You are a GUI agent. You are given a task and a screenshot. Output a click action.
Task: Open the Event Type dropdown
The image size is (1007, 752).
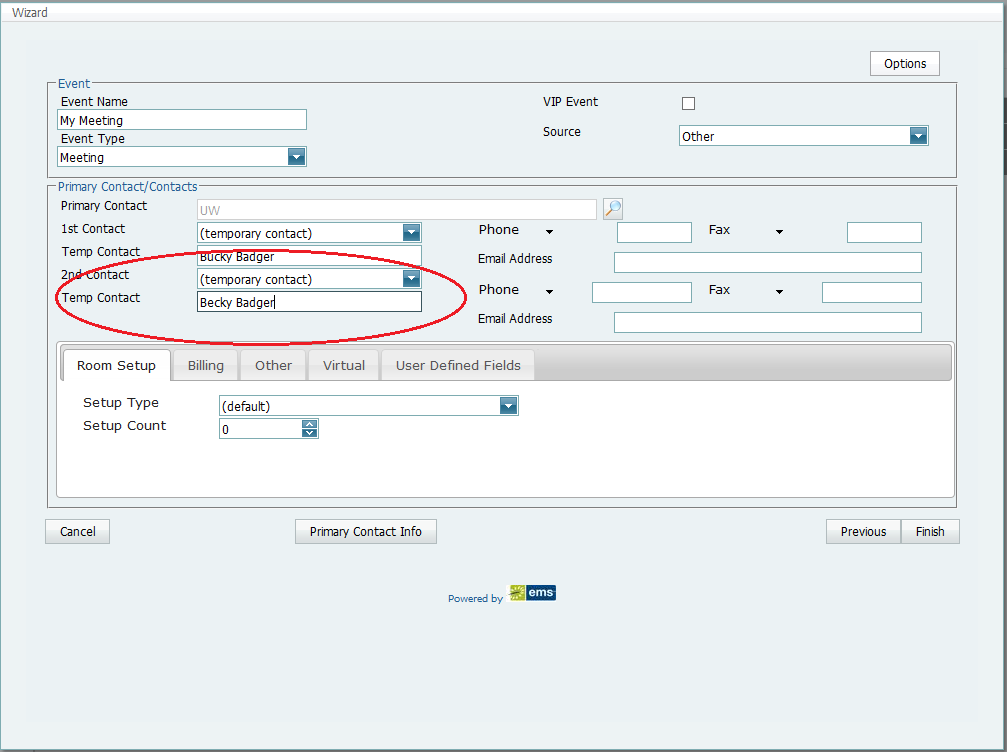pyautogui.click(x=296, y=157)
